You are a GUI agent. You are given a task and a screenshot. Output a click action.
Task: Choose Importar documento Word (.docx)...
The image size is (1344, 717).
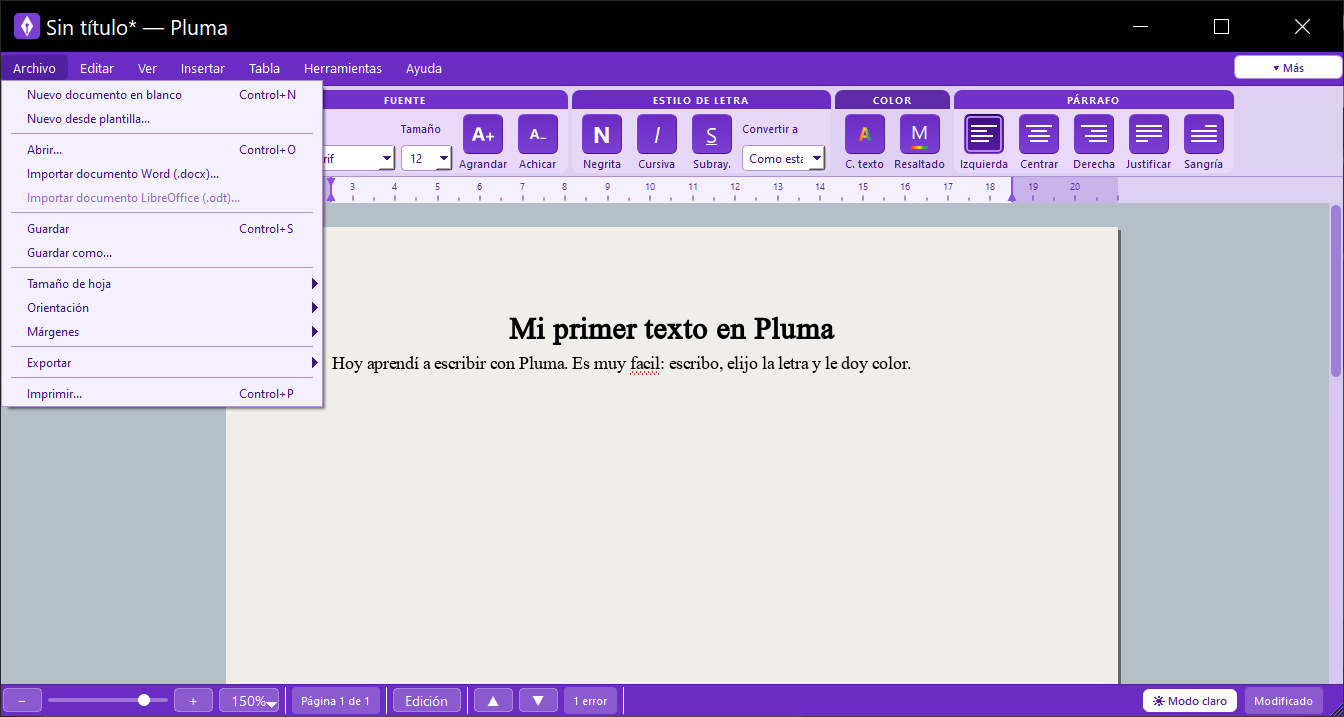pyautogui.click(x=162, y=174)
